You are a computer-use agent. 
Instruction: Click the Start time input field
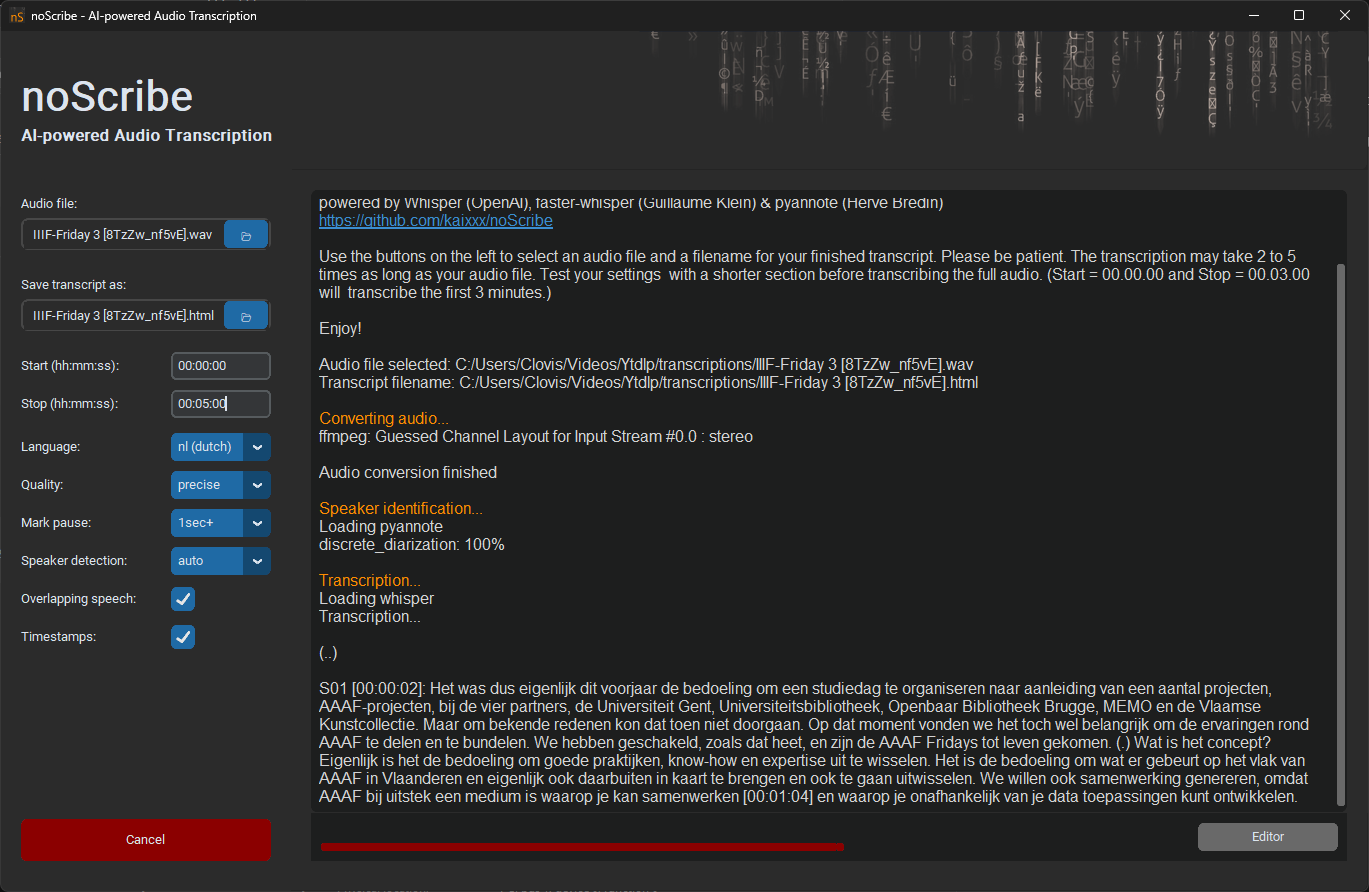click(220, 366)
